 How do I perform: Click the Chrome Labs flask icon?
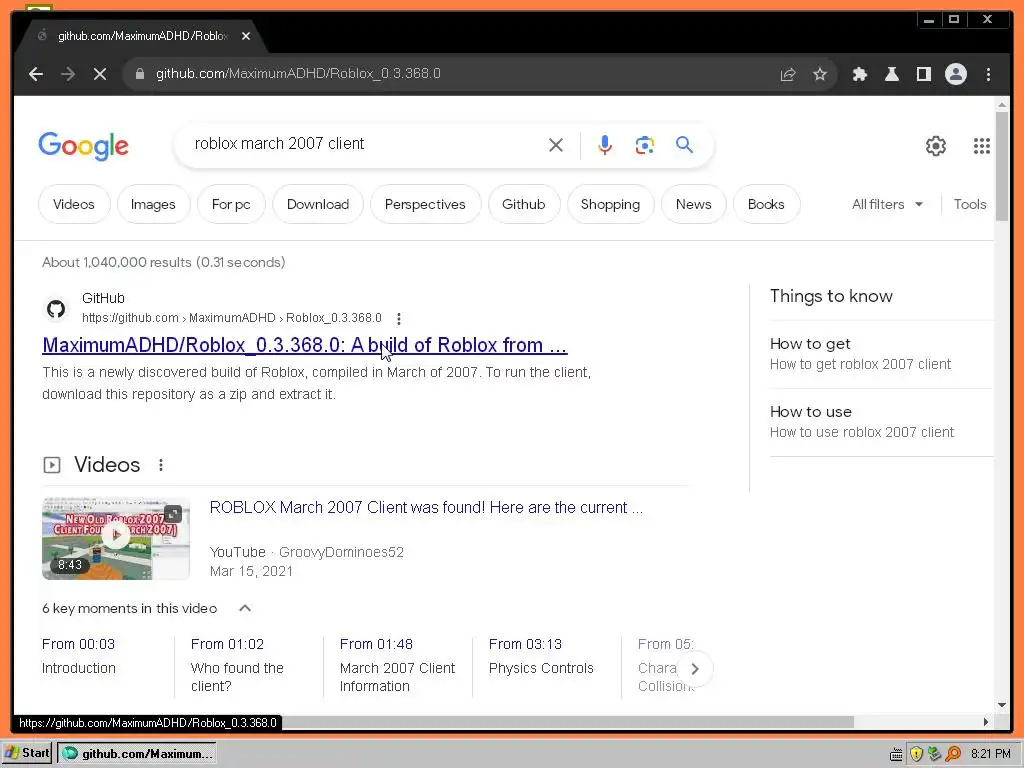click(891, 74)
